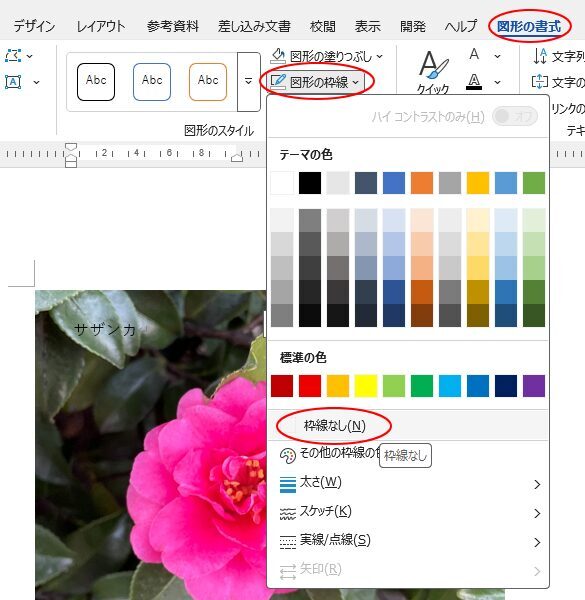Select the dark red standard color
This screenshot has width=585, height=600.
pyautogui.click(x=282, y=386)
